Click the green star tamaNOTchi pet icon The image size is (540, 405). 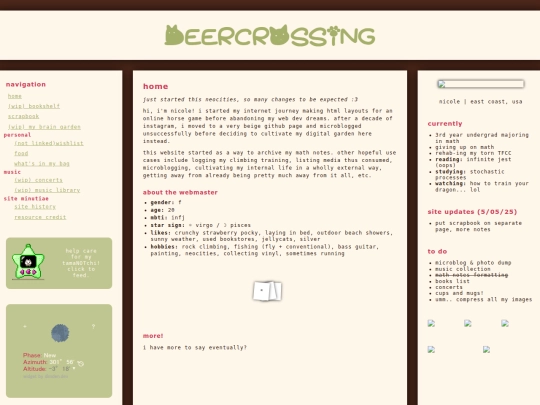pos(28,262)
